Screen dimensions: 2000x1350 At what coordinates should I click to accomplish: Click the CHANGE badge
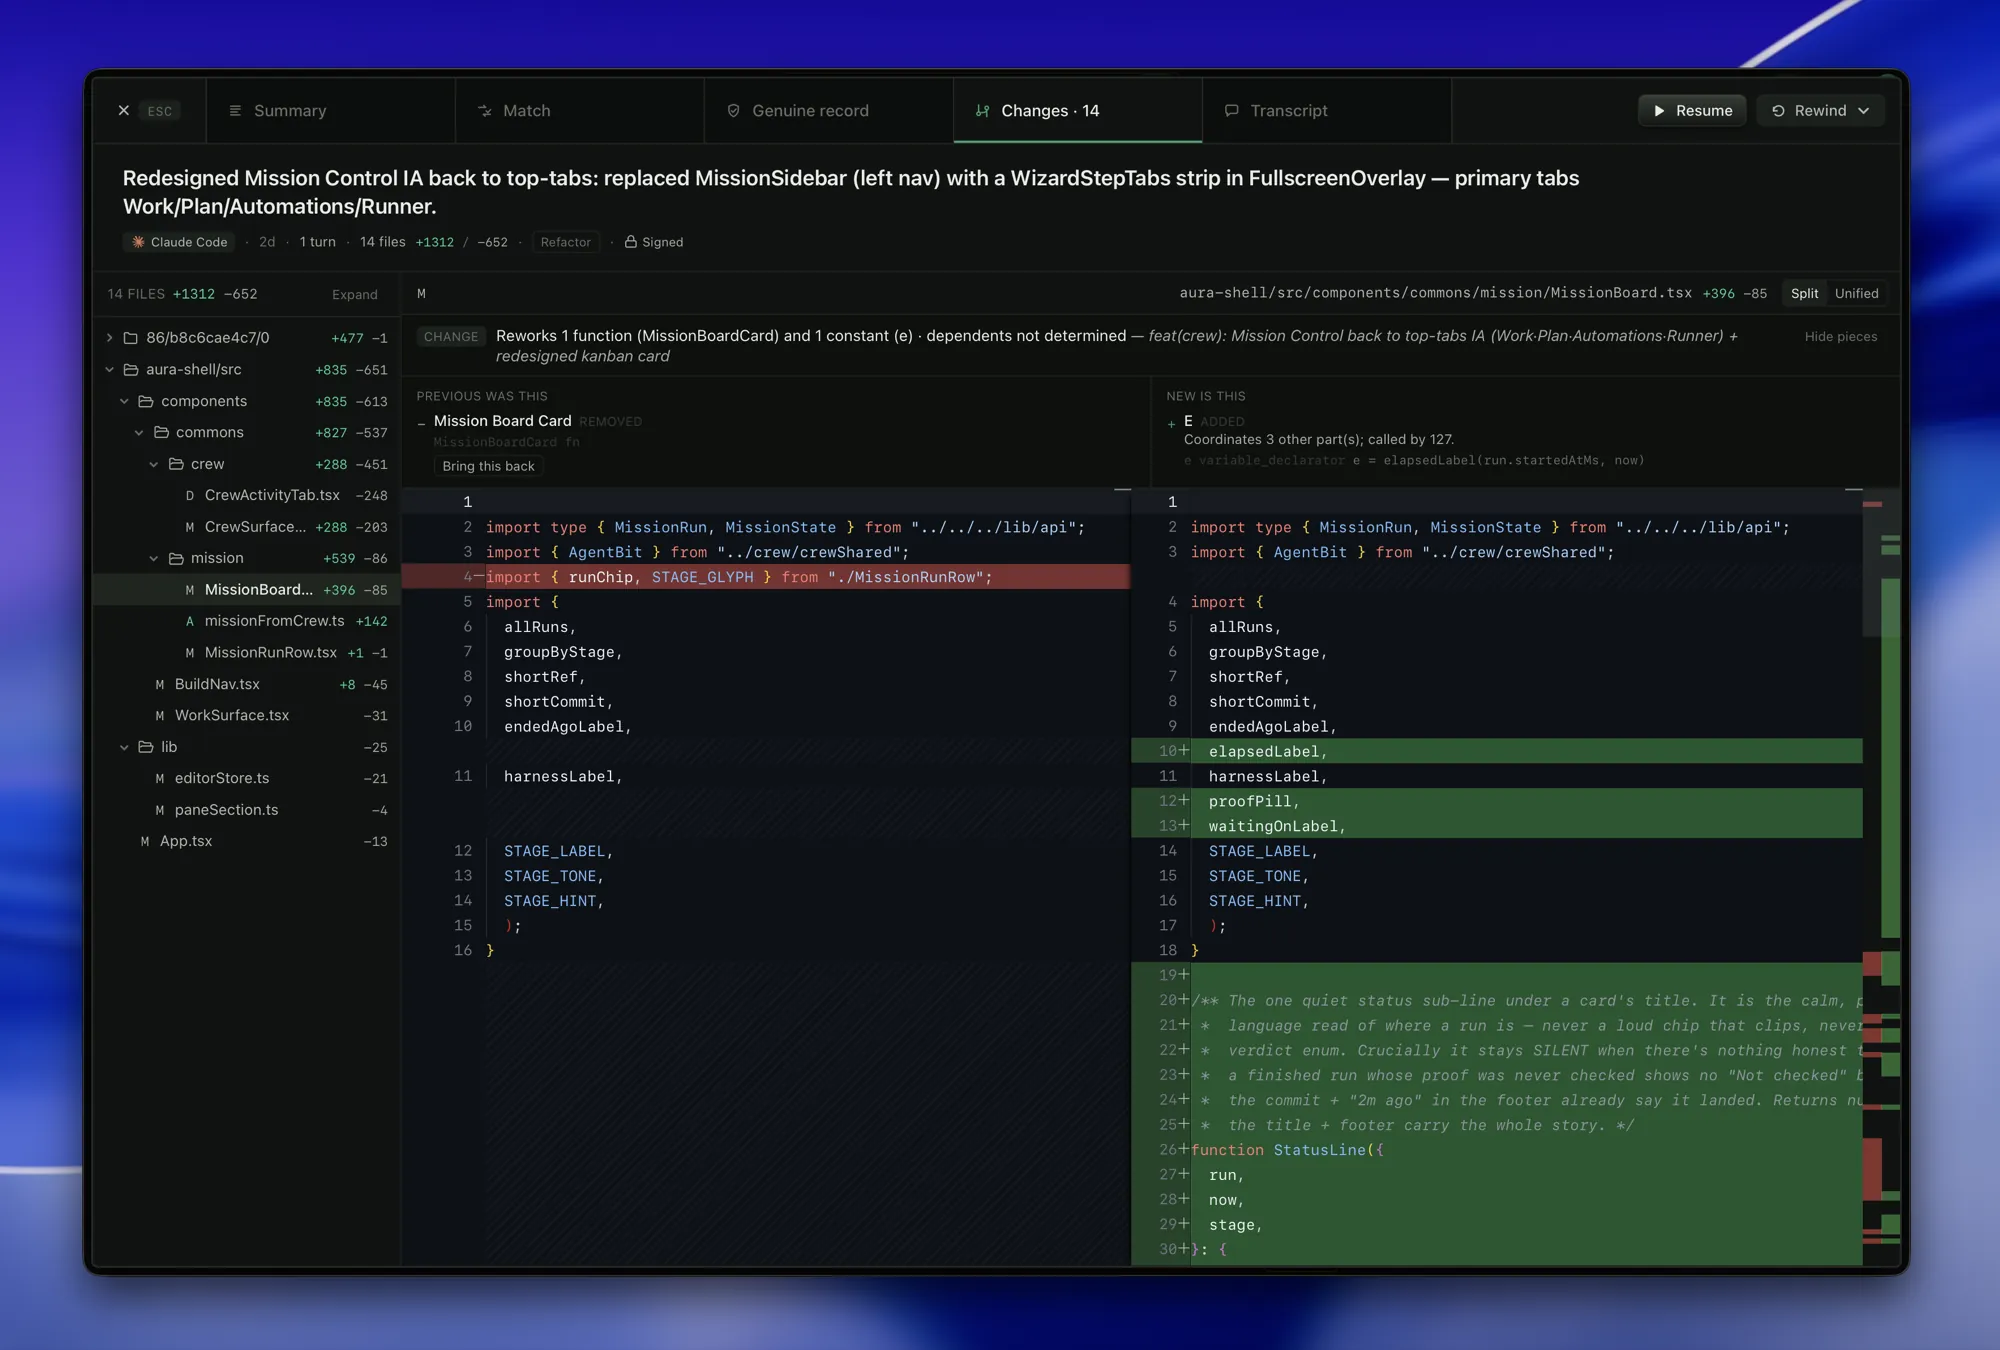point(451,337)
